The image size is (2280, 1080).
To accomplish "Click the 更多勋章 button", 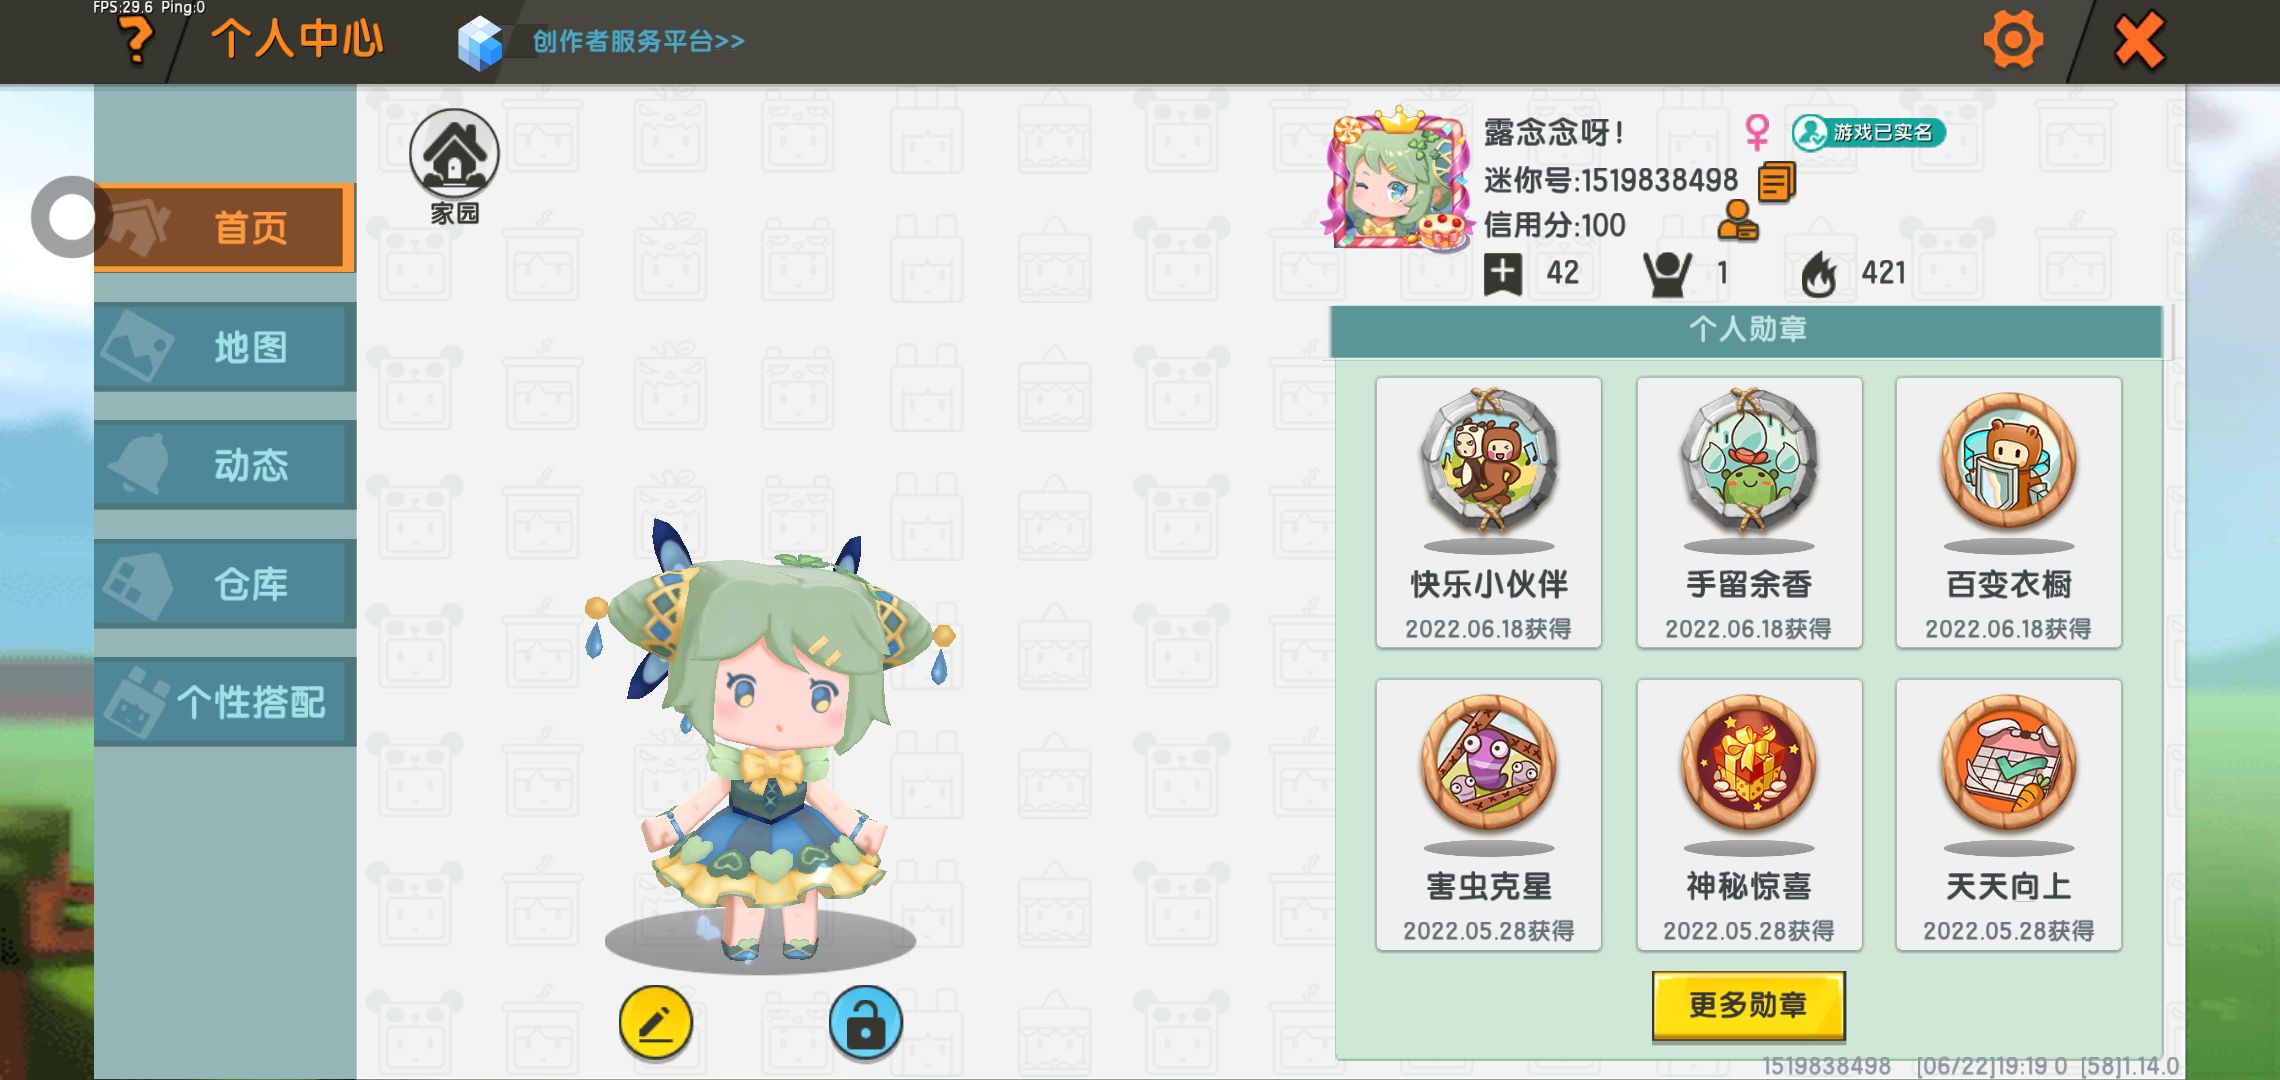I will click(x=1748, y=1005).
